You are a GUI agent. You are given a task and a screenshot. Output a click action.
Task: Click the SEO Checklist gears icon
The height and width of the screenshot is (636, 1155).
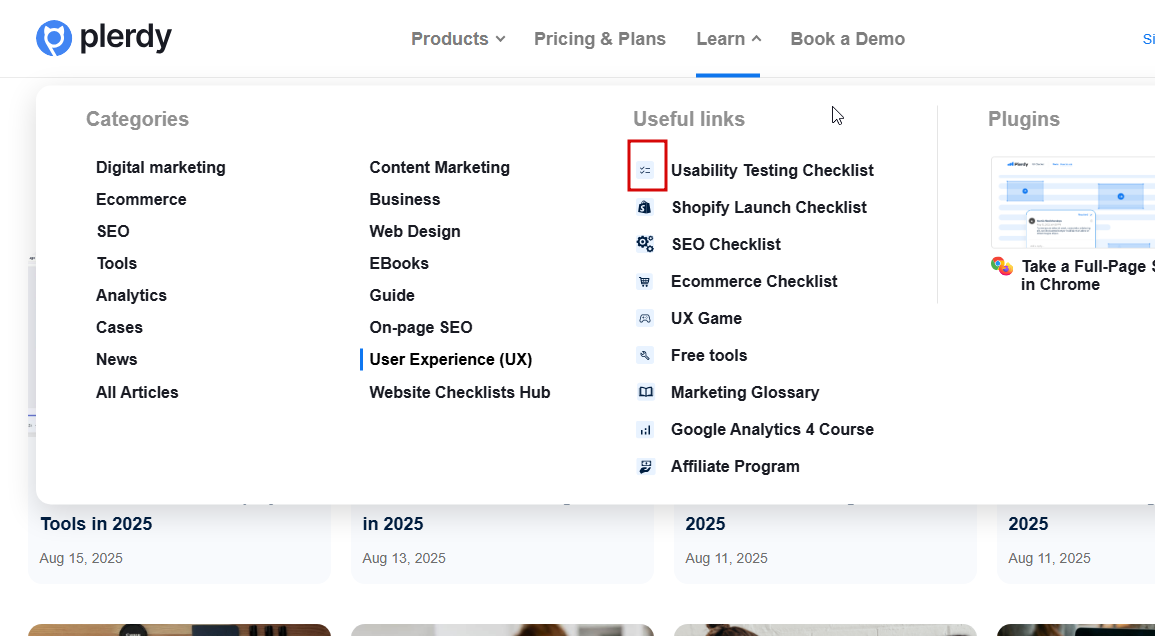point(645,244)
